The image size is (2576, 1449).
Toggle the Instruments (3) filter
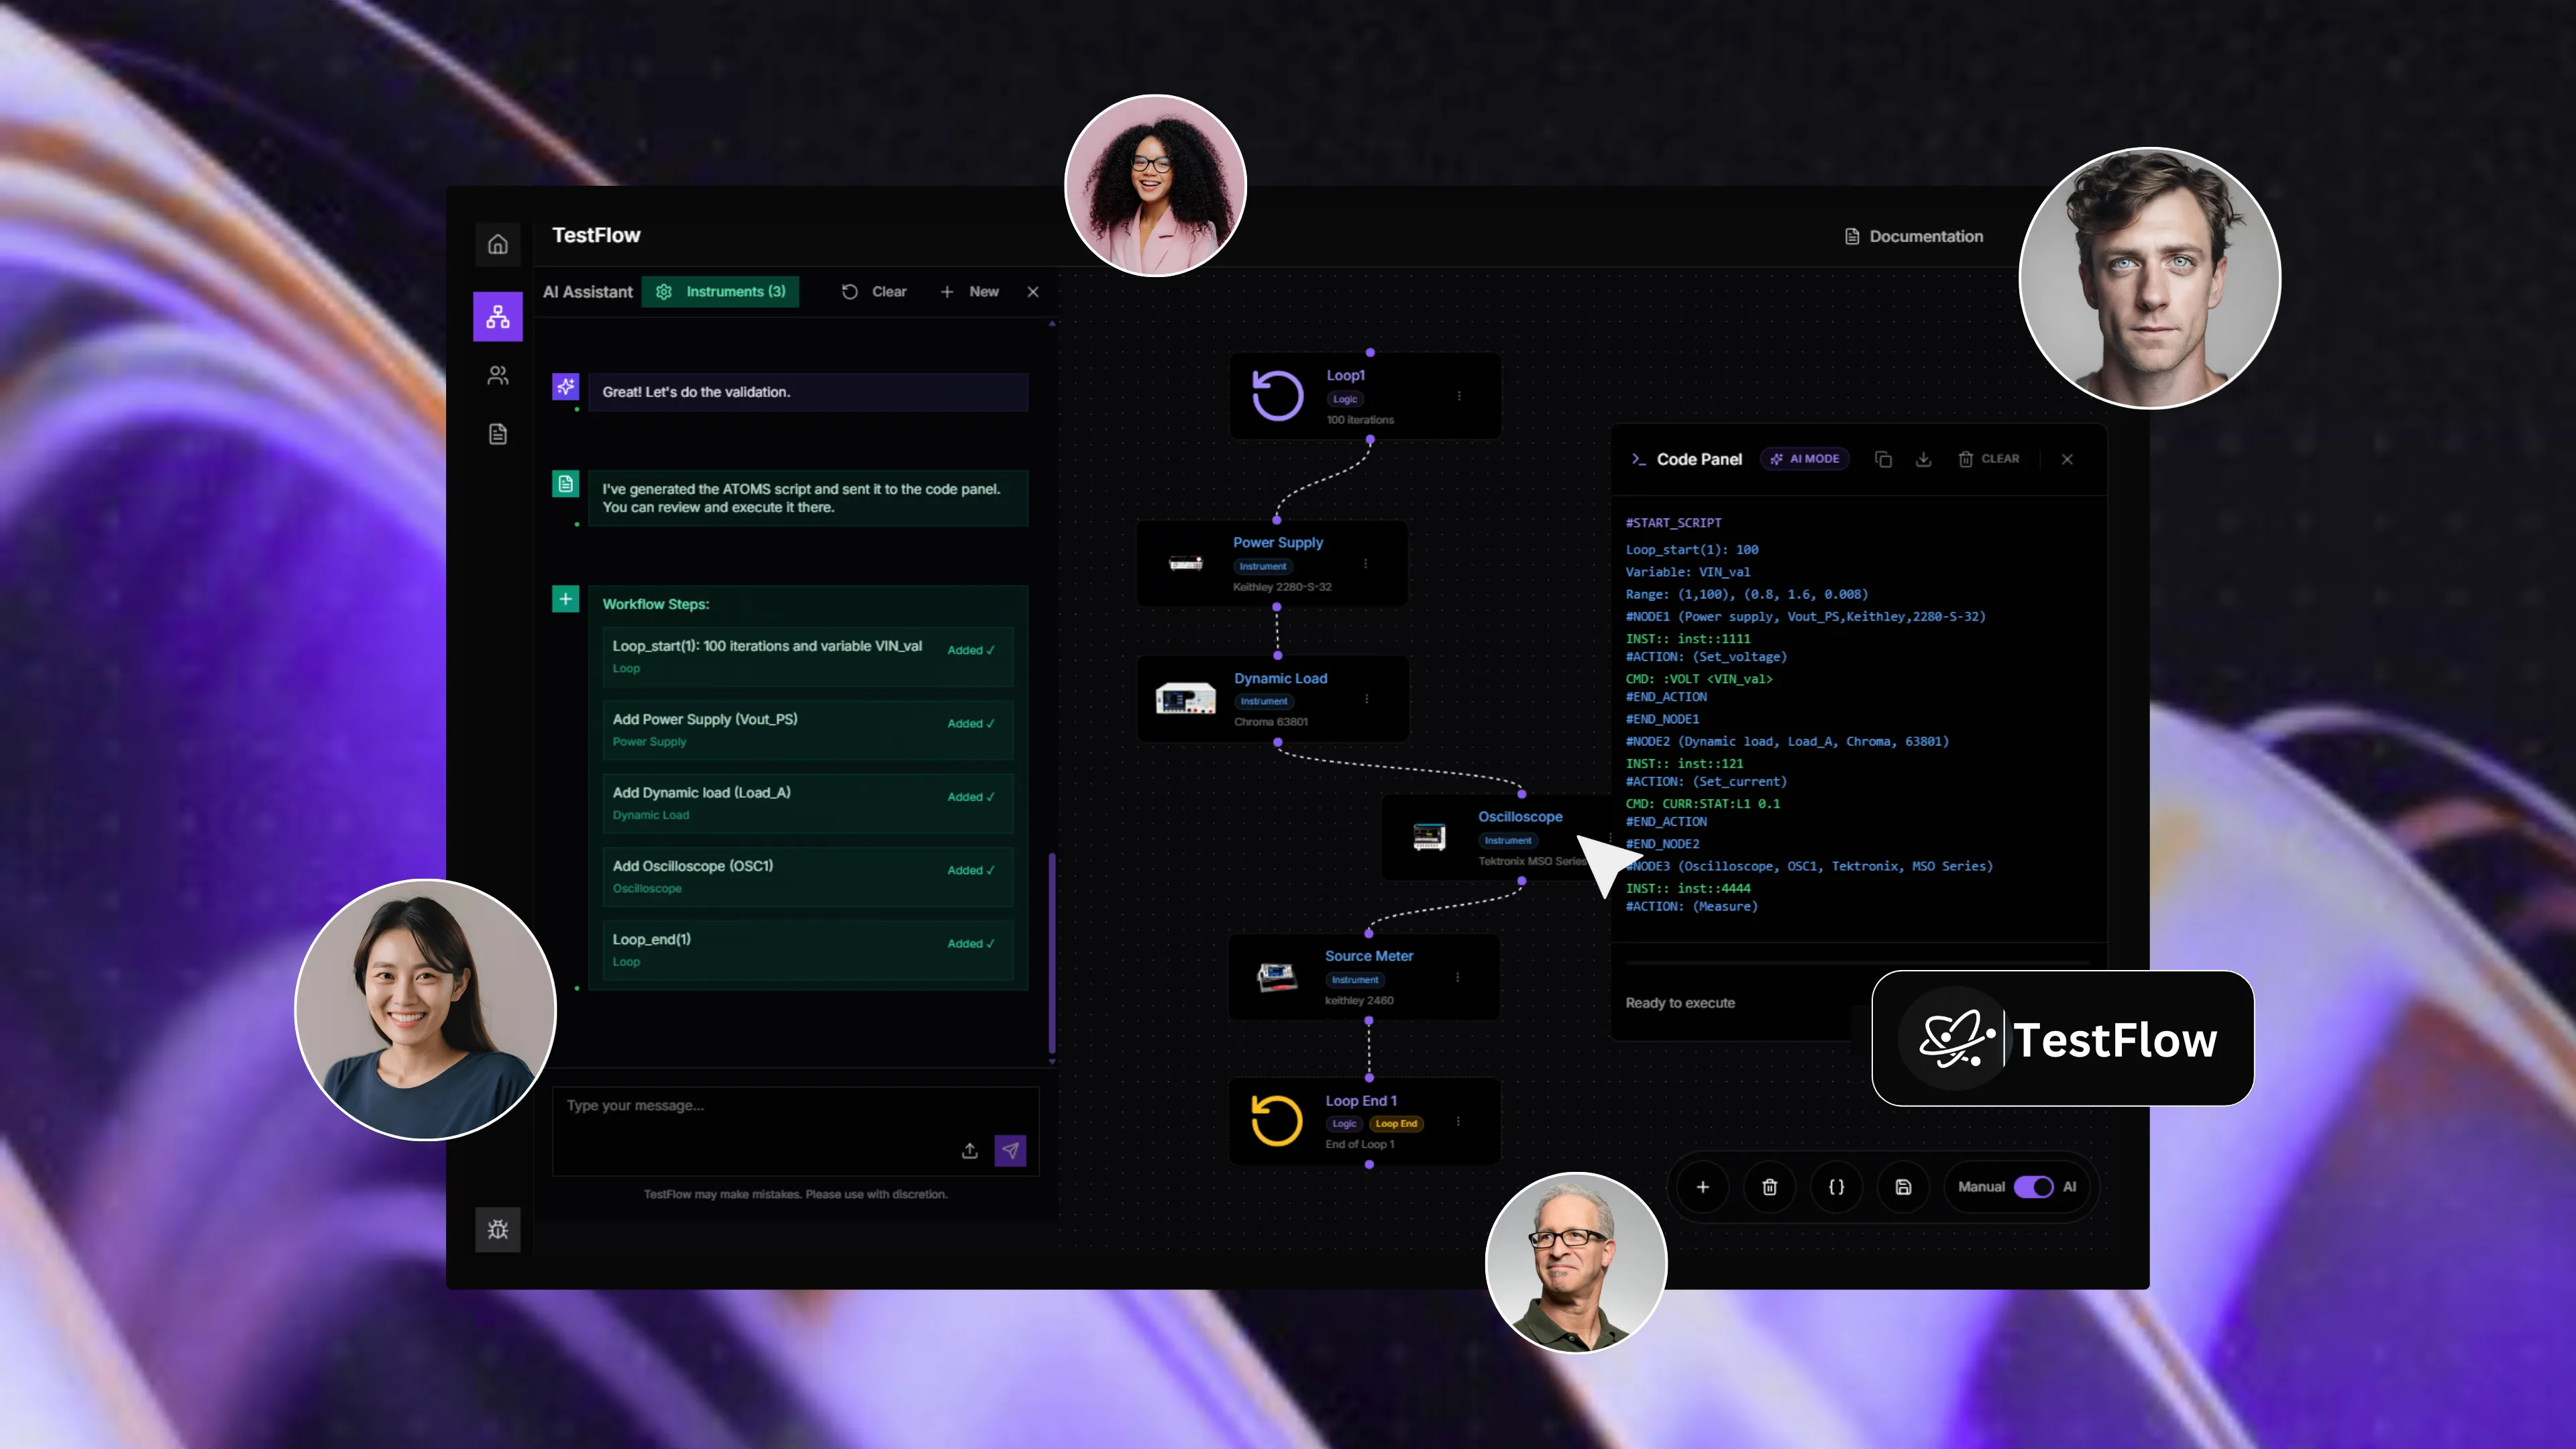point(721,292)
